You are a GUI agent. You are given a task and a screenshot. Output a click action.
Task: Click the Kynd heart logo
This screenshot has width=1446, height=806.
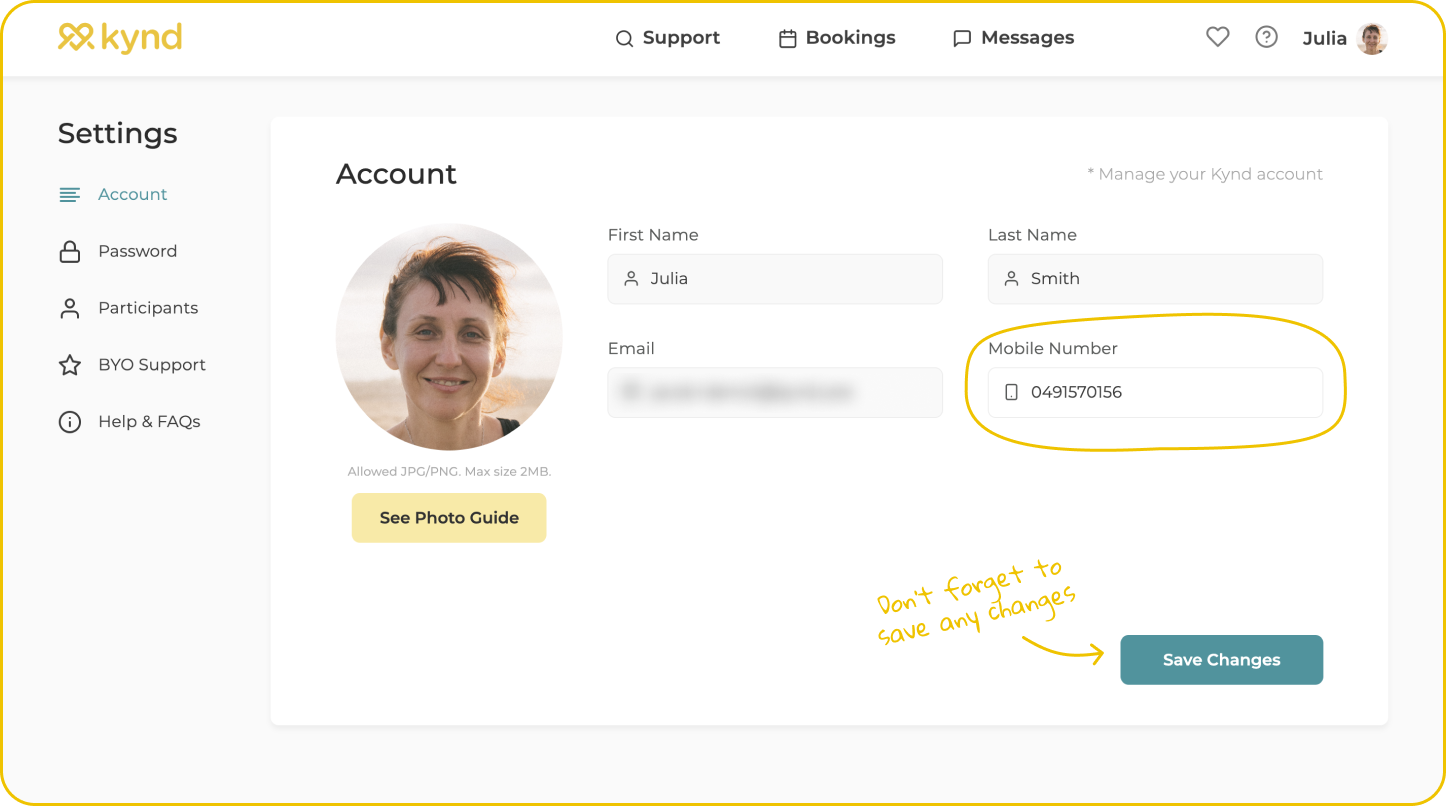[x=76, y=37]
